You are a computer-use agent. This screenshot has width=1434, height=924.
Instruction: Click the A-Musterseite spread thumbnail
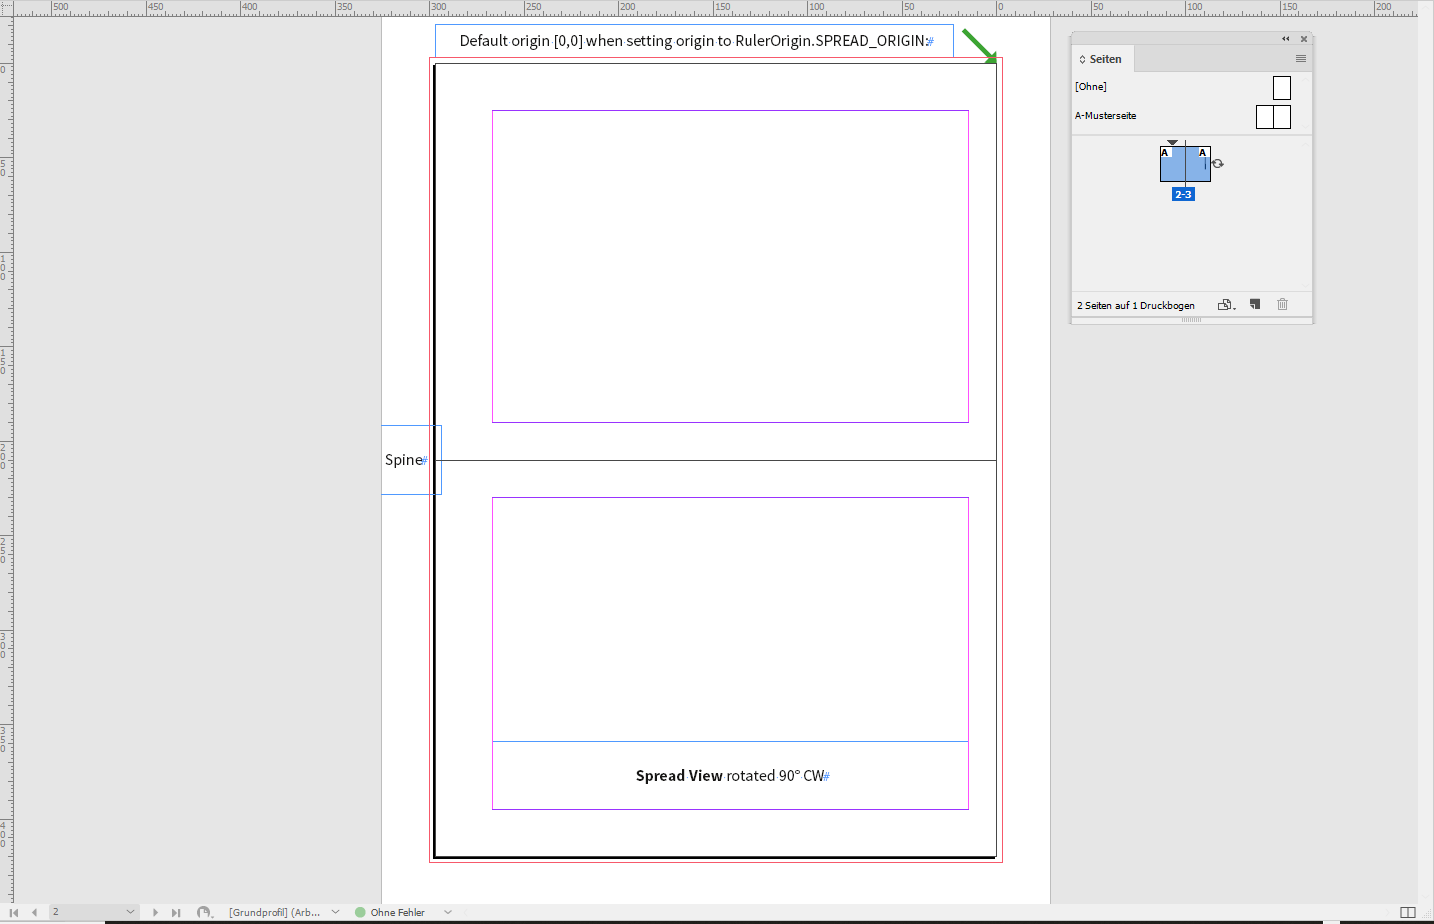(1273, 117)
